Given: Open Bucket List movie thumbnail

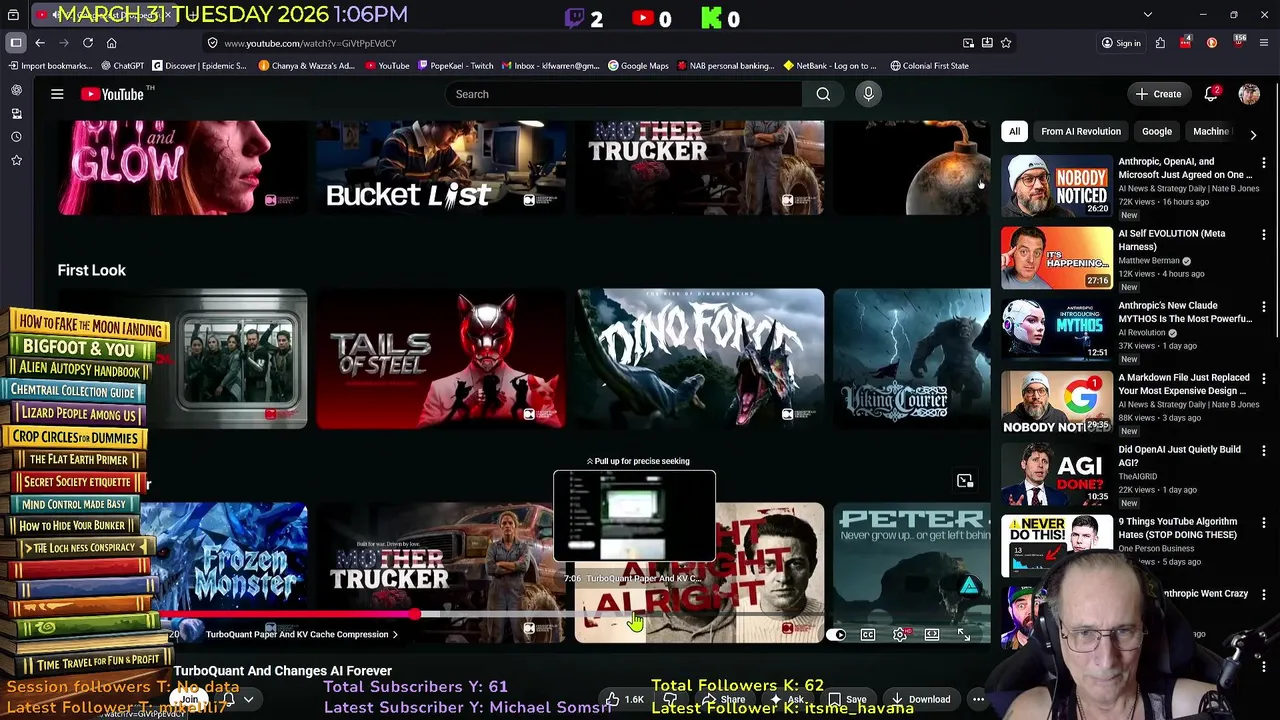Looking at the screenshot, I should (x=441, y=168).
